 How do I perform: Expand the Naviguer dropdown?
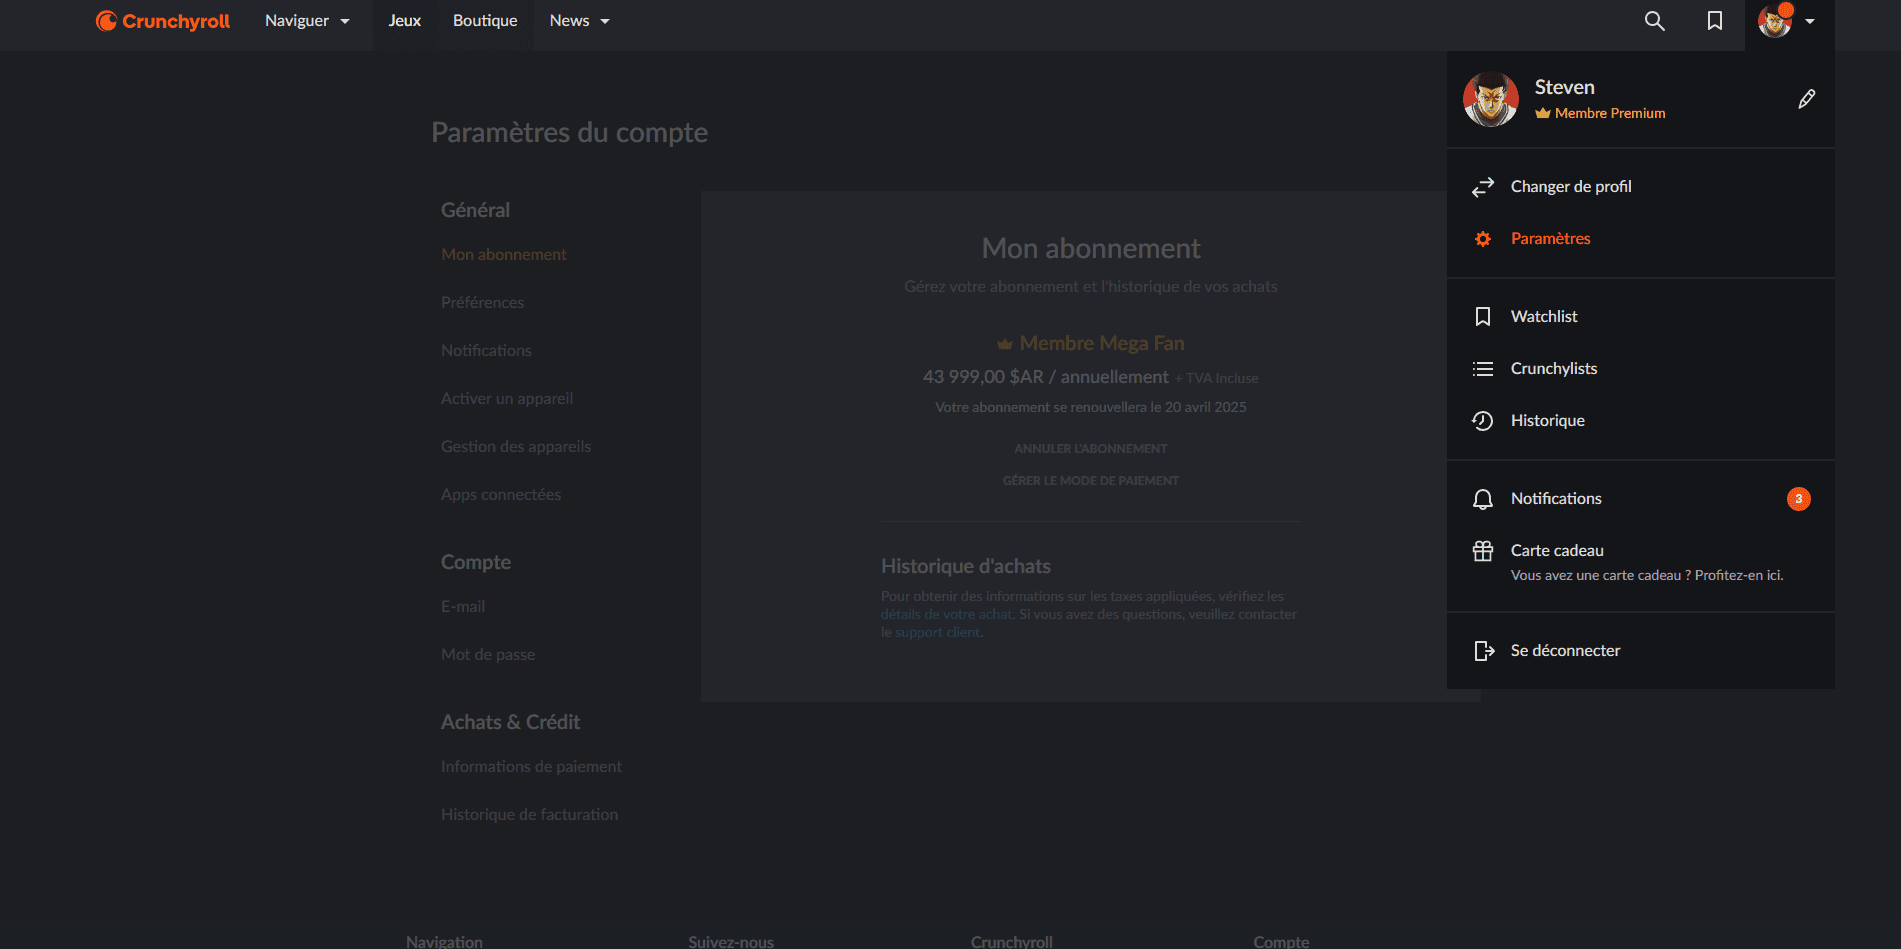click(307, 21)
